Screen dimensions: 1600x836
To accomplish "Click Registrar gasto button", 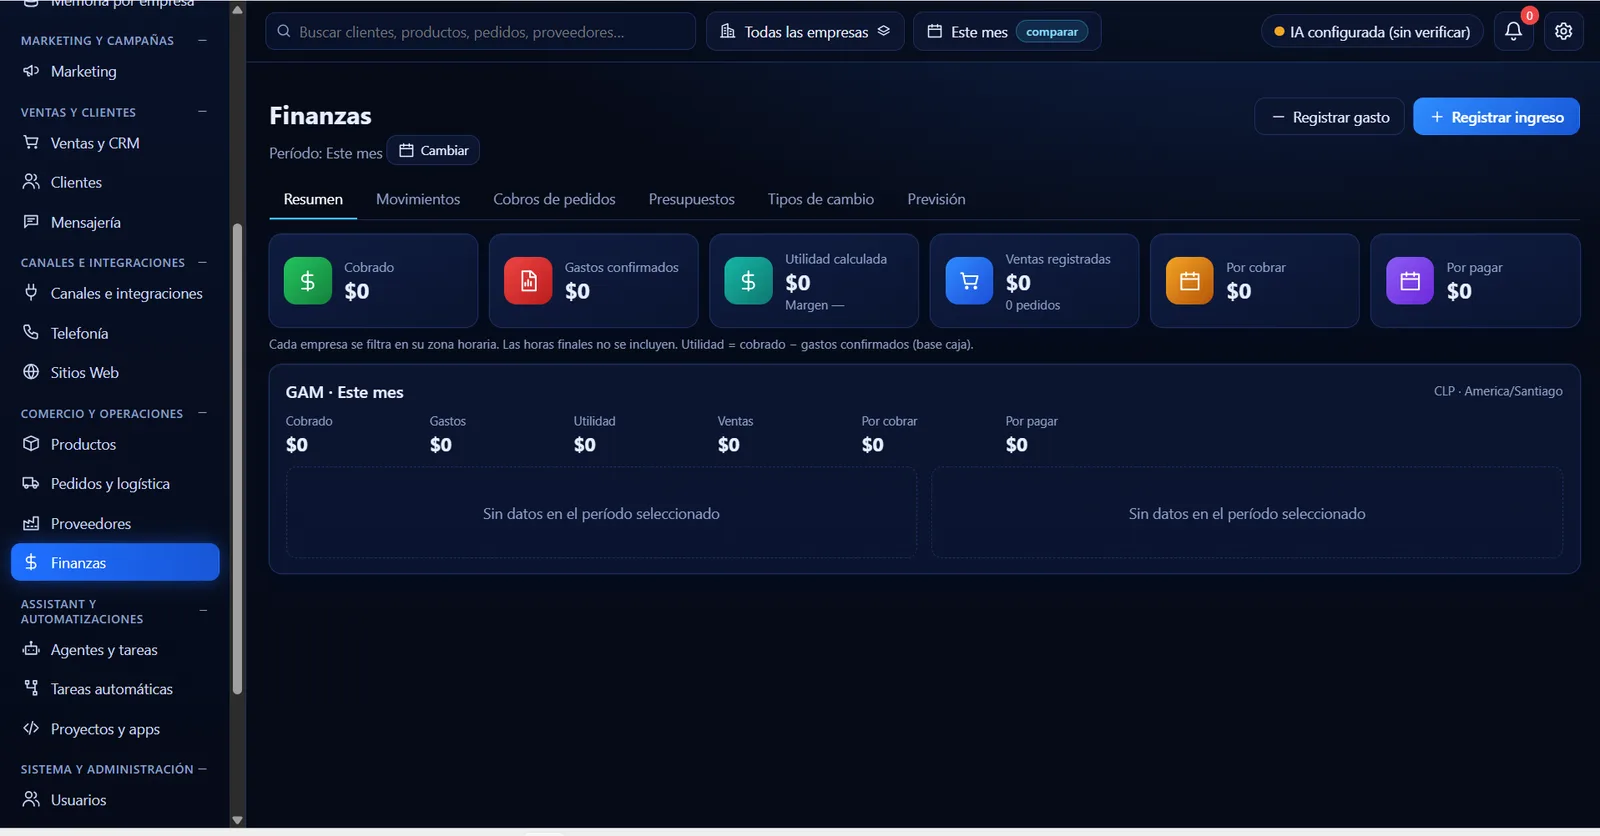I will click(x=1330, y=117).
